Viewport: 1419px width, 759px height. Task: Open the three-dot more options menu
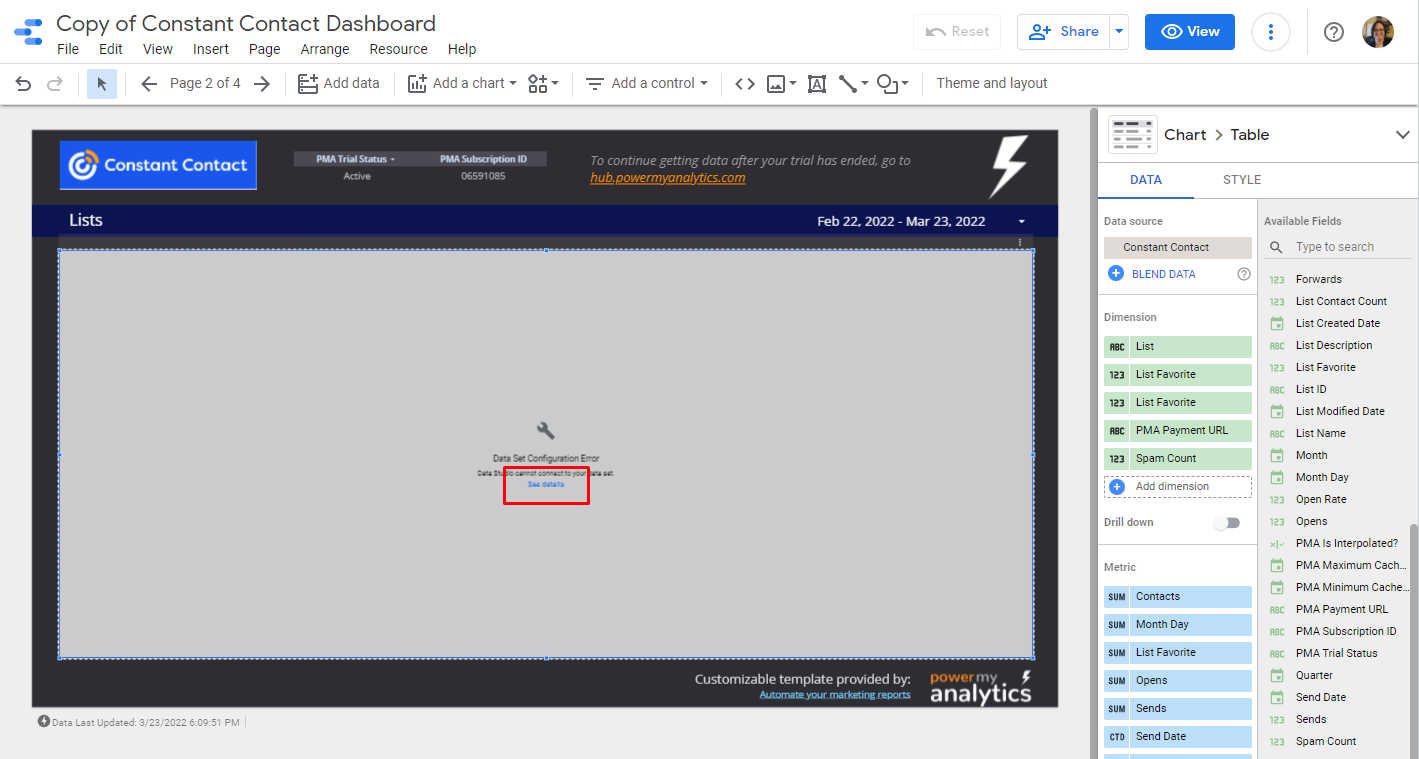[1270, 32]
